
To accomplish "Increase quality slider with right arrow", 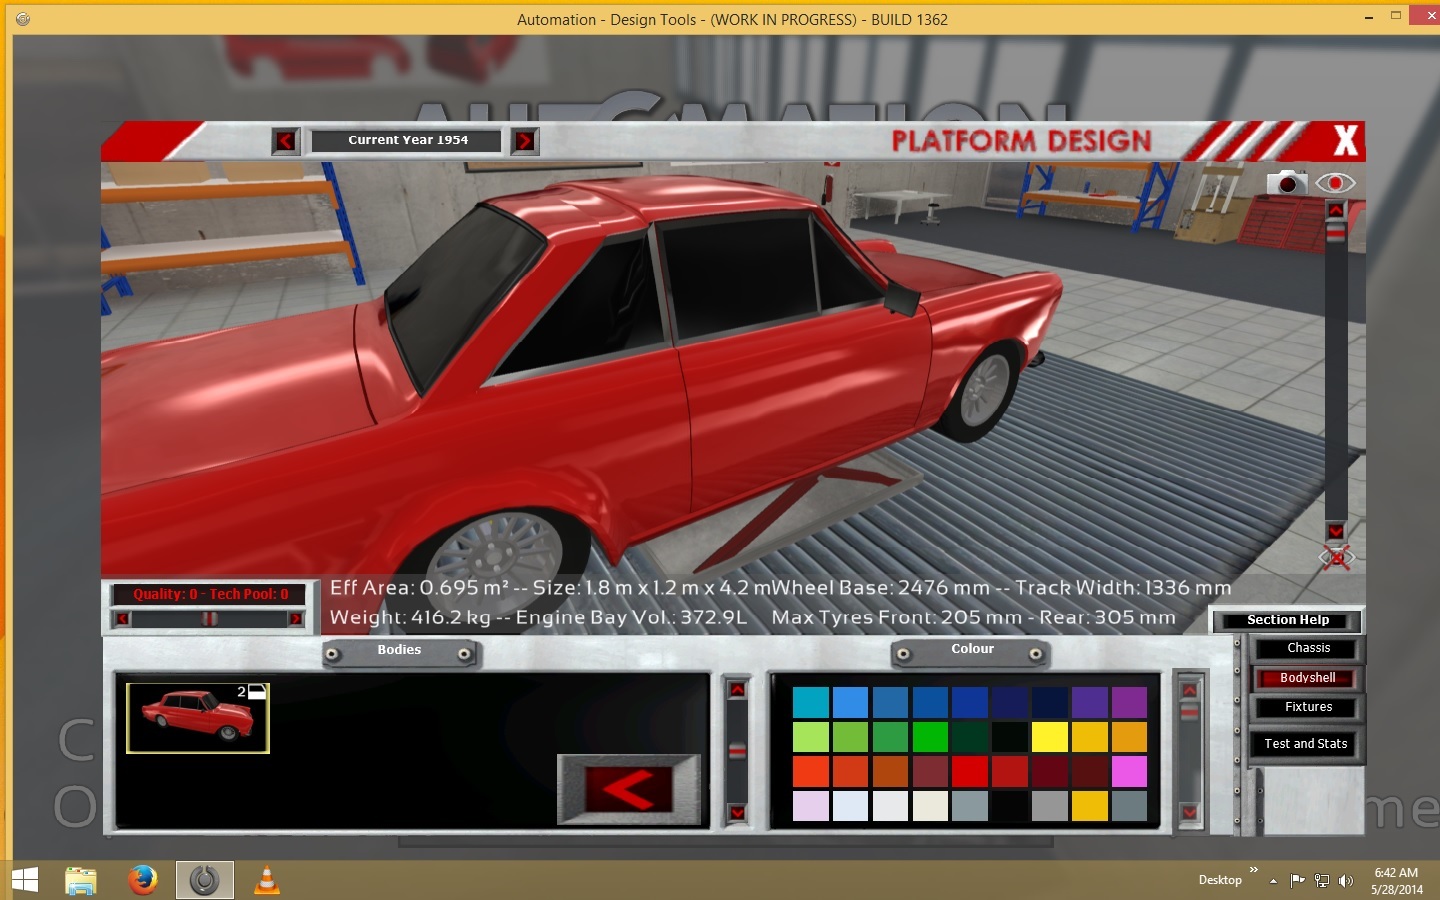I will click(x=295, y=619).
